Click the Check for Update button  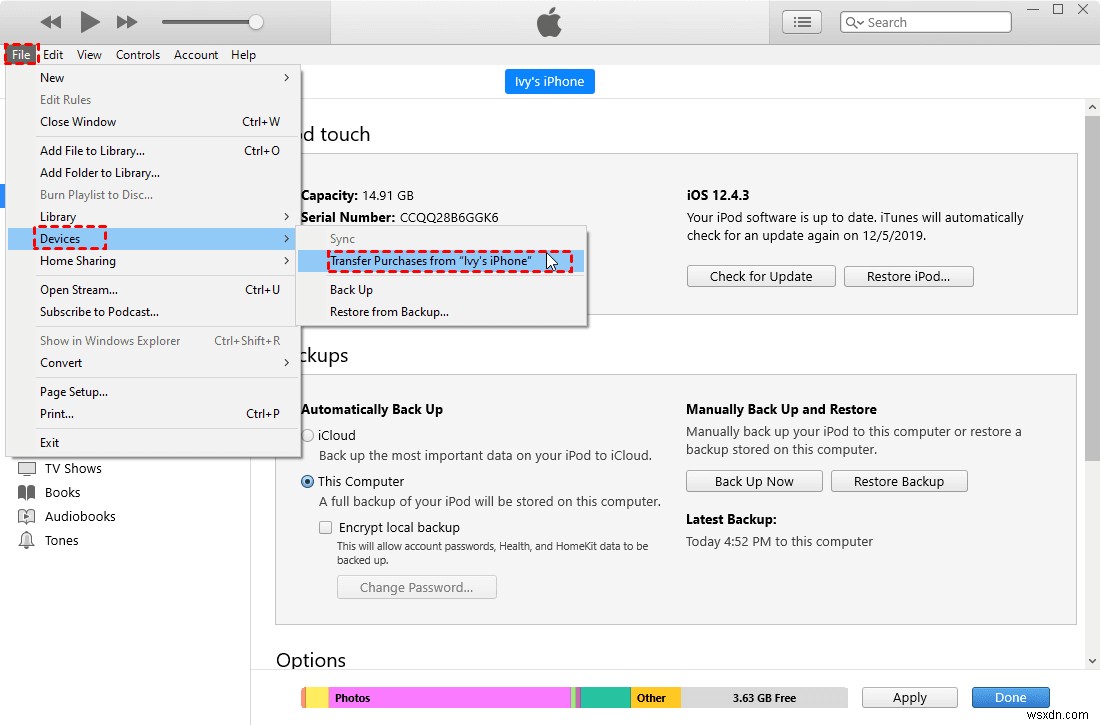(760, 276)
